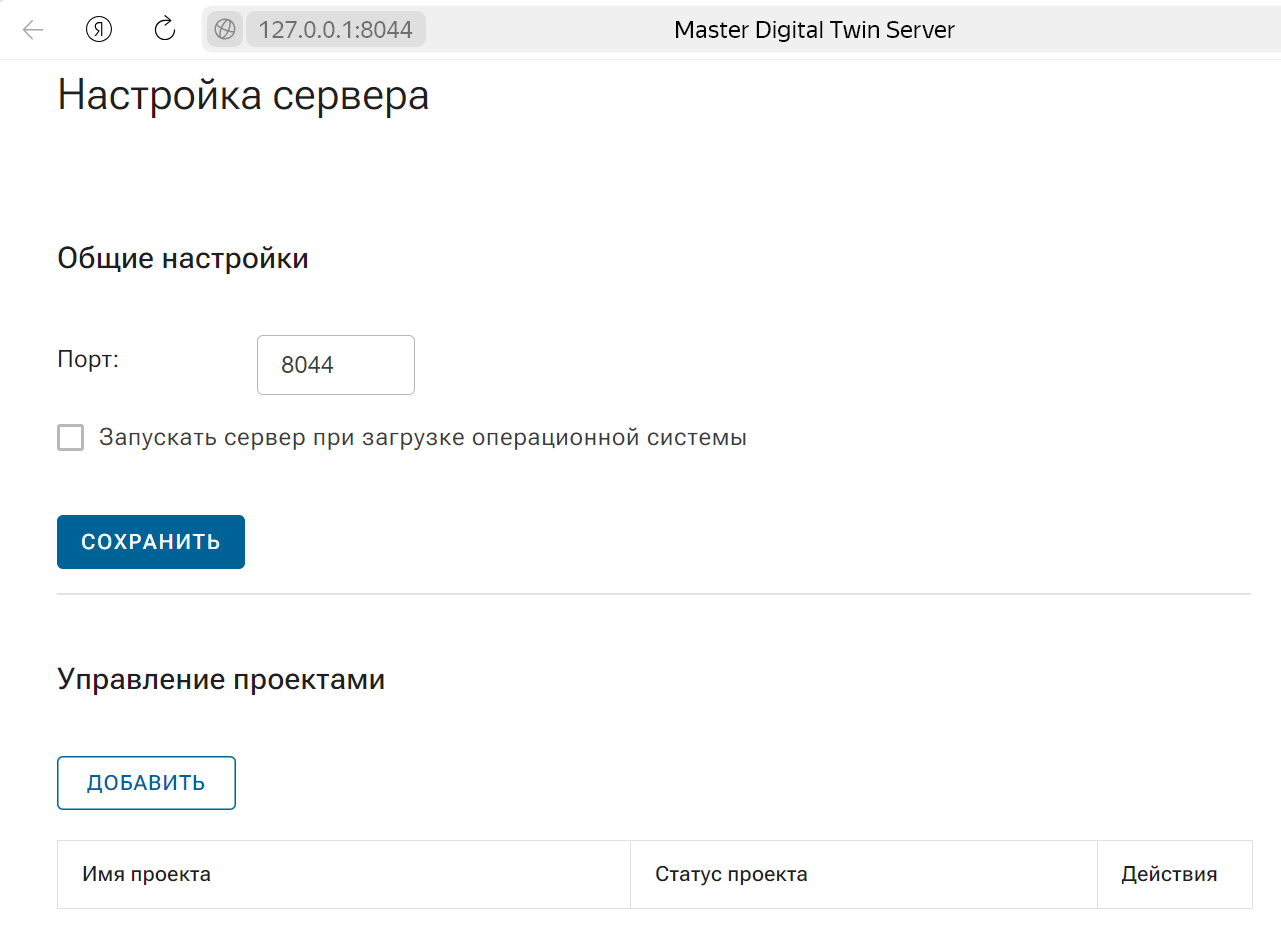Click the value 8044 inside the port box
The width and height of the screenshot is (1281, 941).
[x=307, y=365]
